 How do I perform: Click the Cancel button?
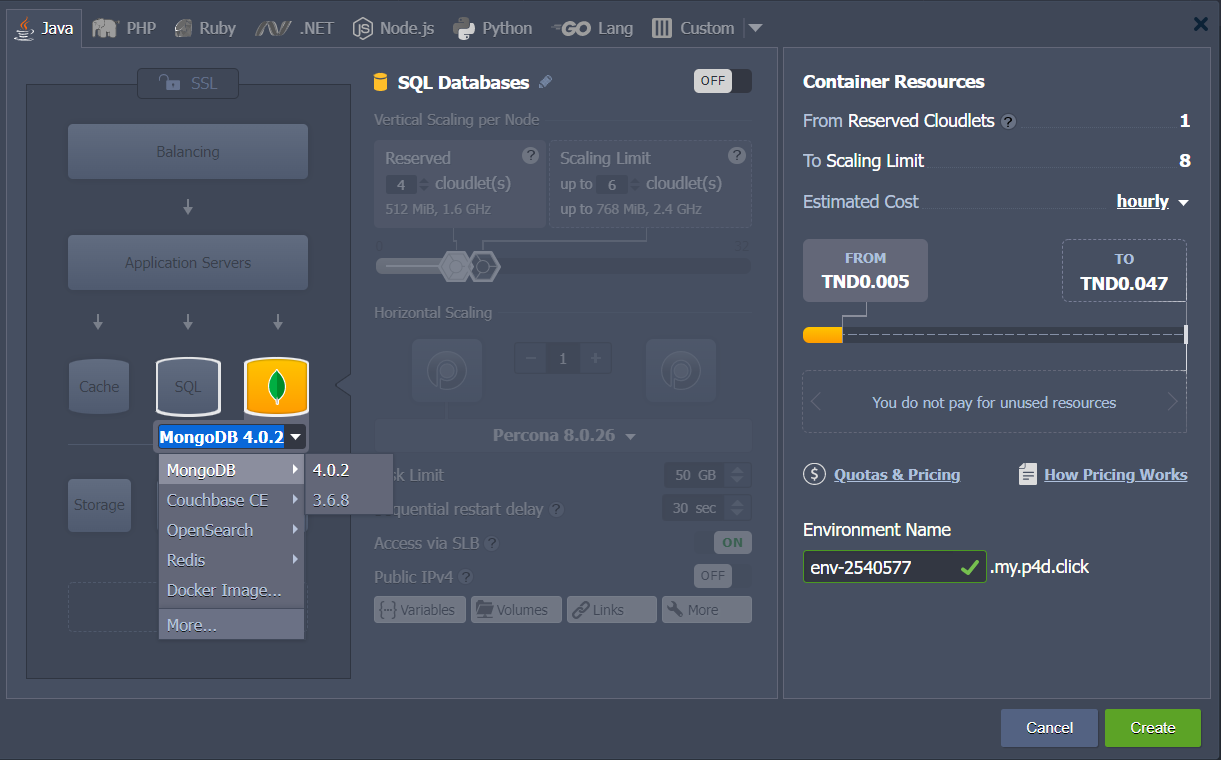tap(1049, 728)
